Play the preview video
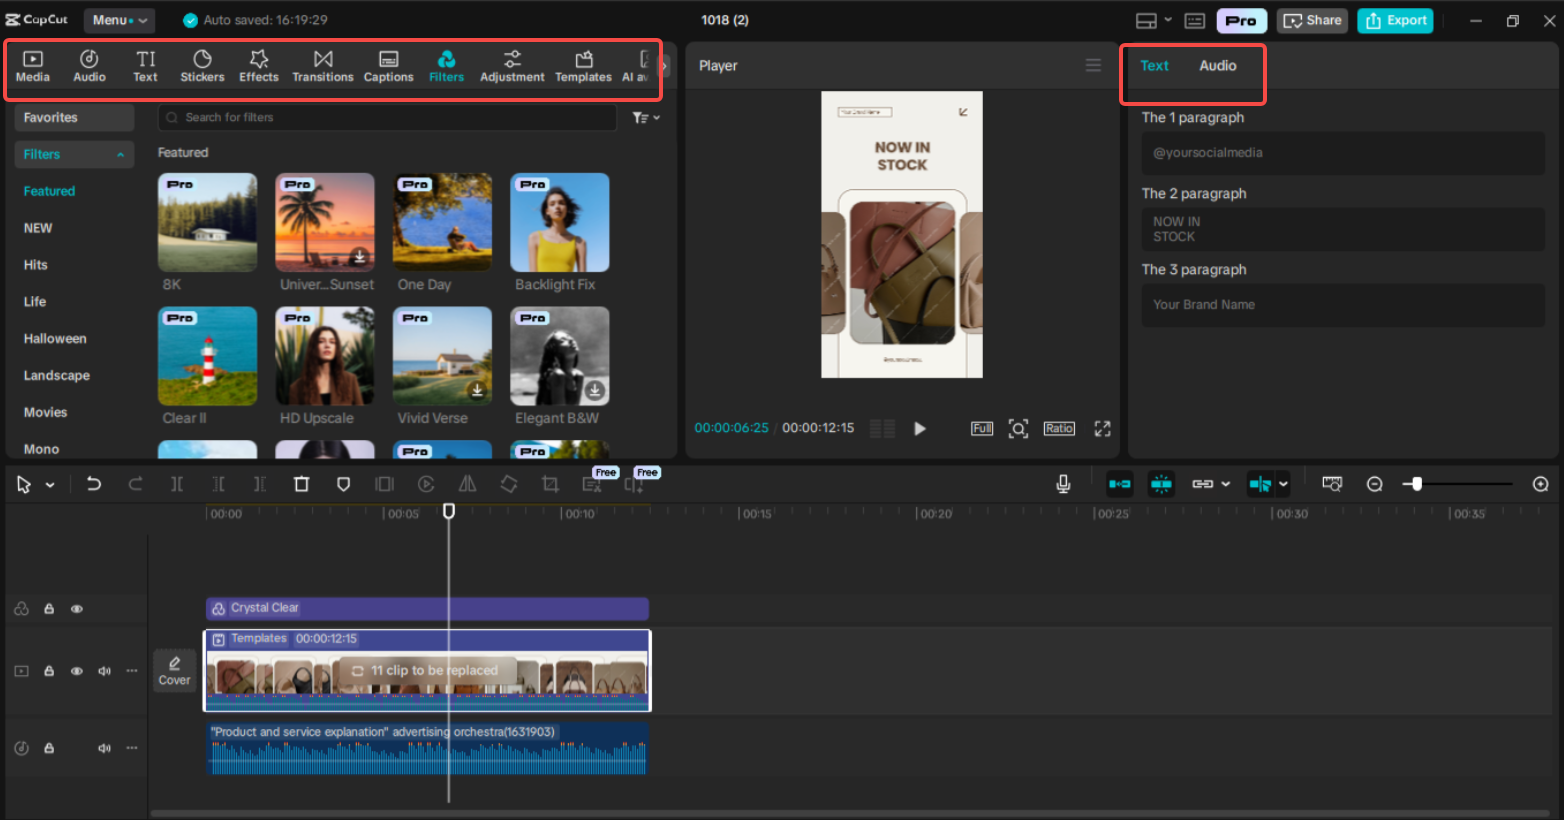 click(x=920, y=429)
